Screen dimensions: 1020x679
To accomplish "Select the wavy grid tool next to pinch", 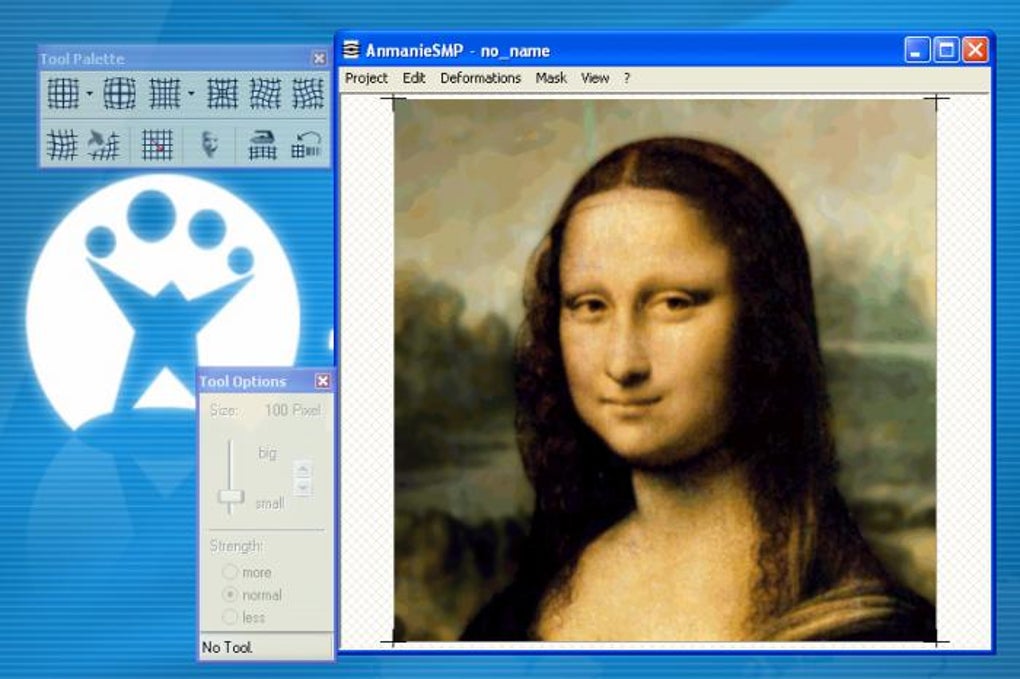I will click(x=265, y=93).
